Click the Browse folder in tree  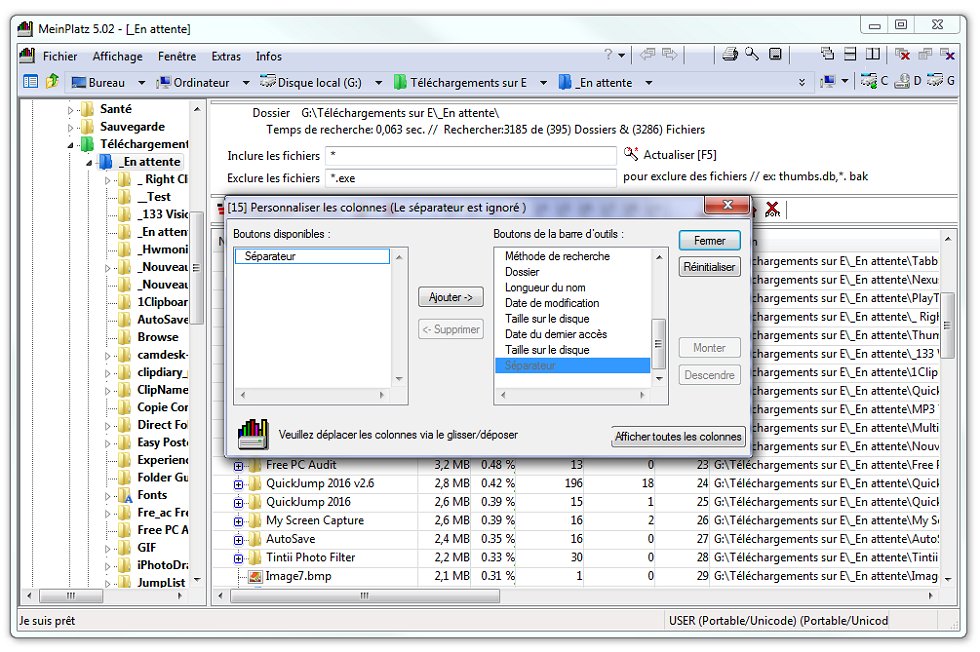coord(158,337)
